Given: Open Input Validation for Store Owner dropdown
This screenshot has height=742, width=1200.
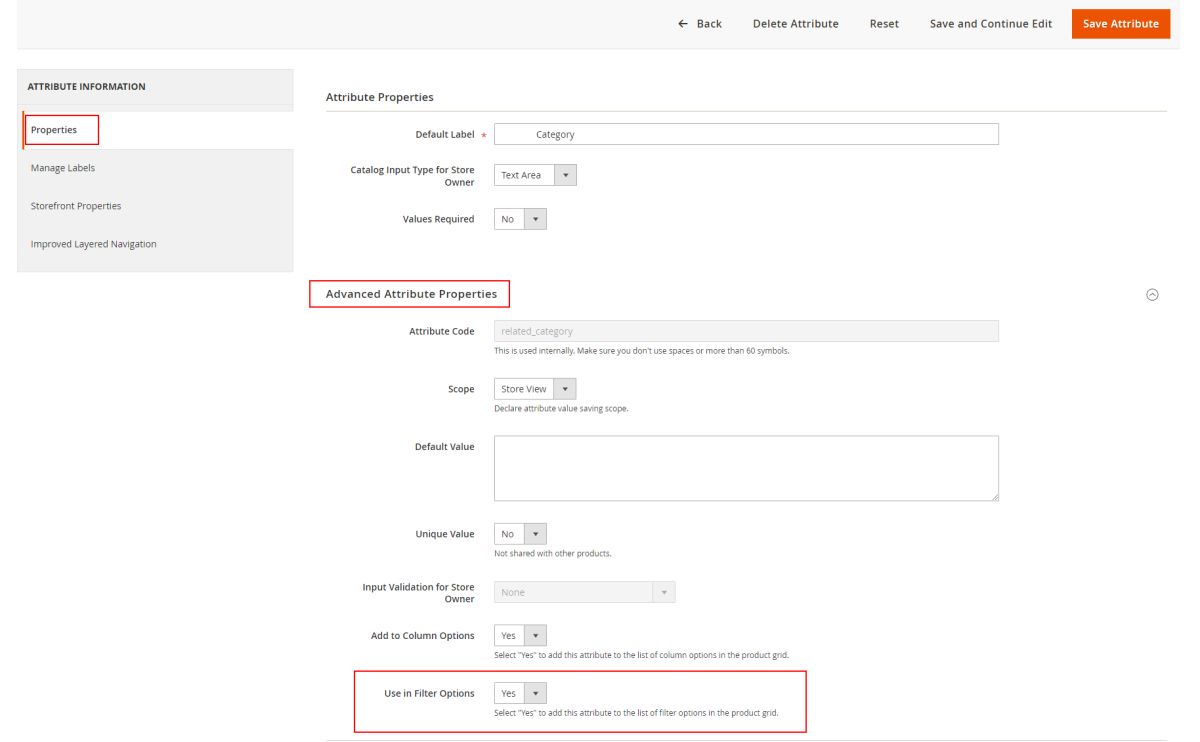Looking at the screenshot, I should [x=584, y=592].
